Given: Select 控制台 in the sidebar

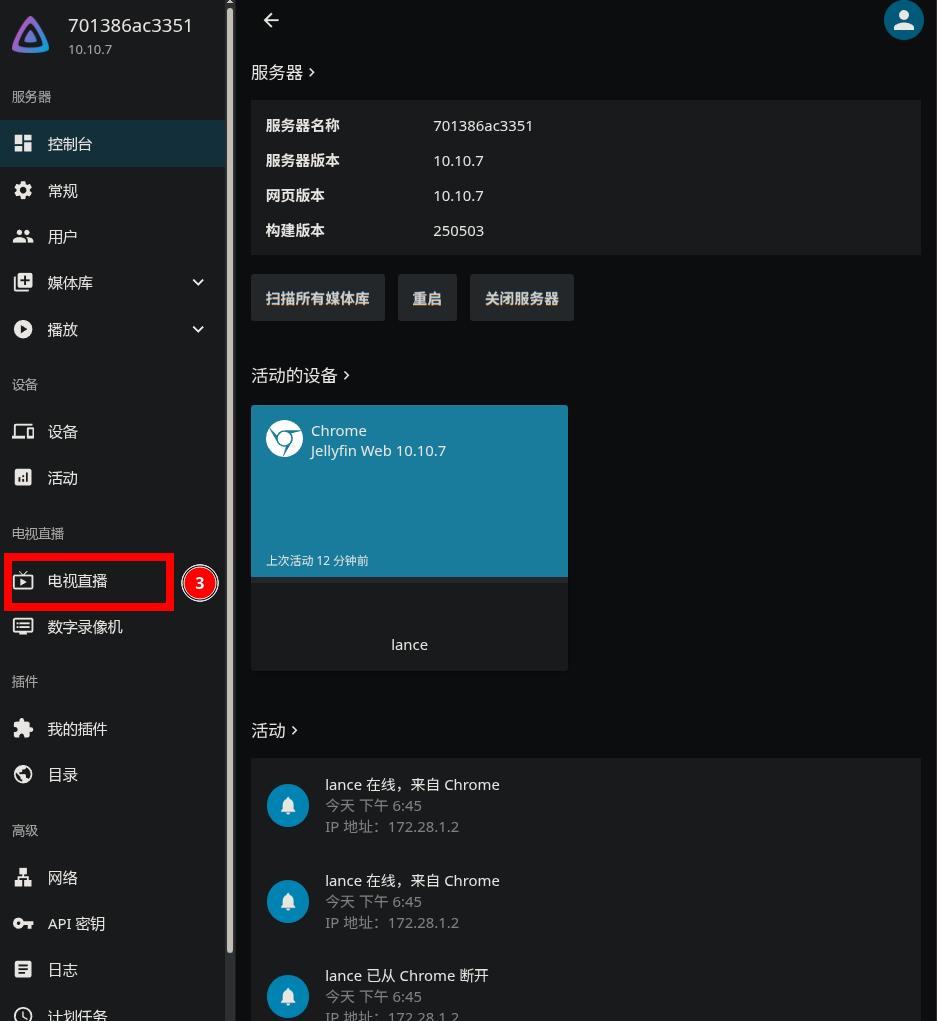Looking at the screenshot, I should [x=113, y=143].
